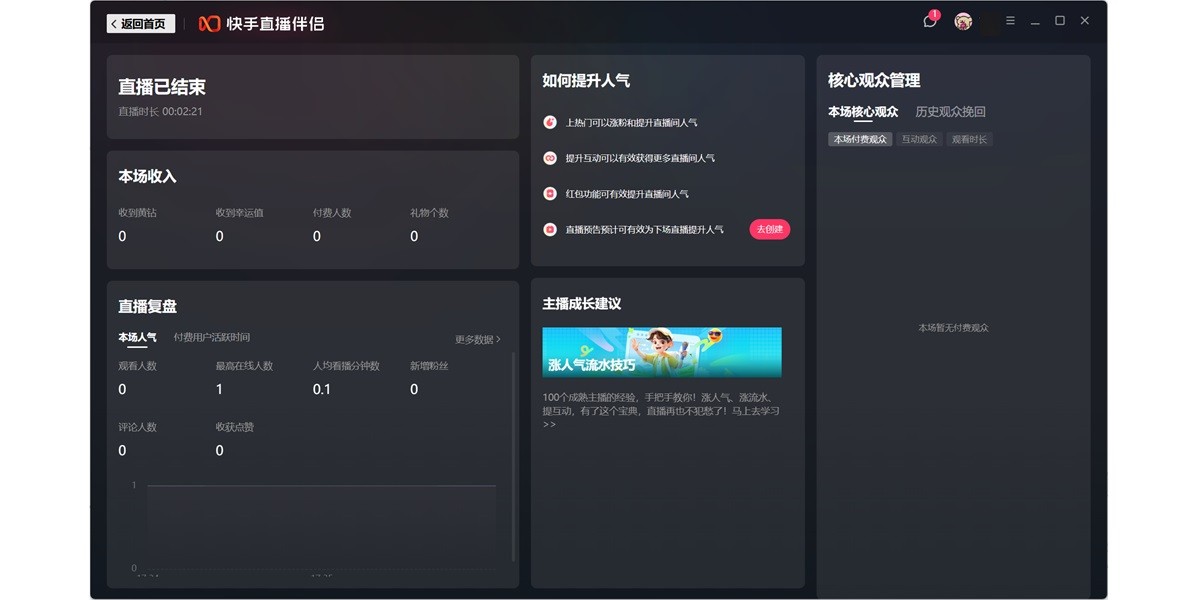Open the hamburger menu icon

(x=1010, y=21)
